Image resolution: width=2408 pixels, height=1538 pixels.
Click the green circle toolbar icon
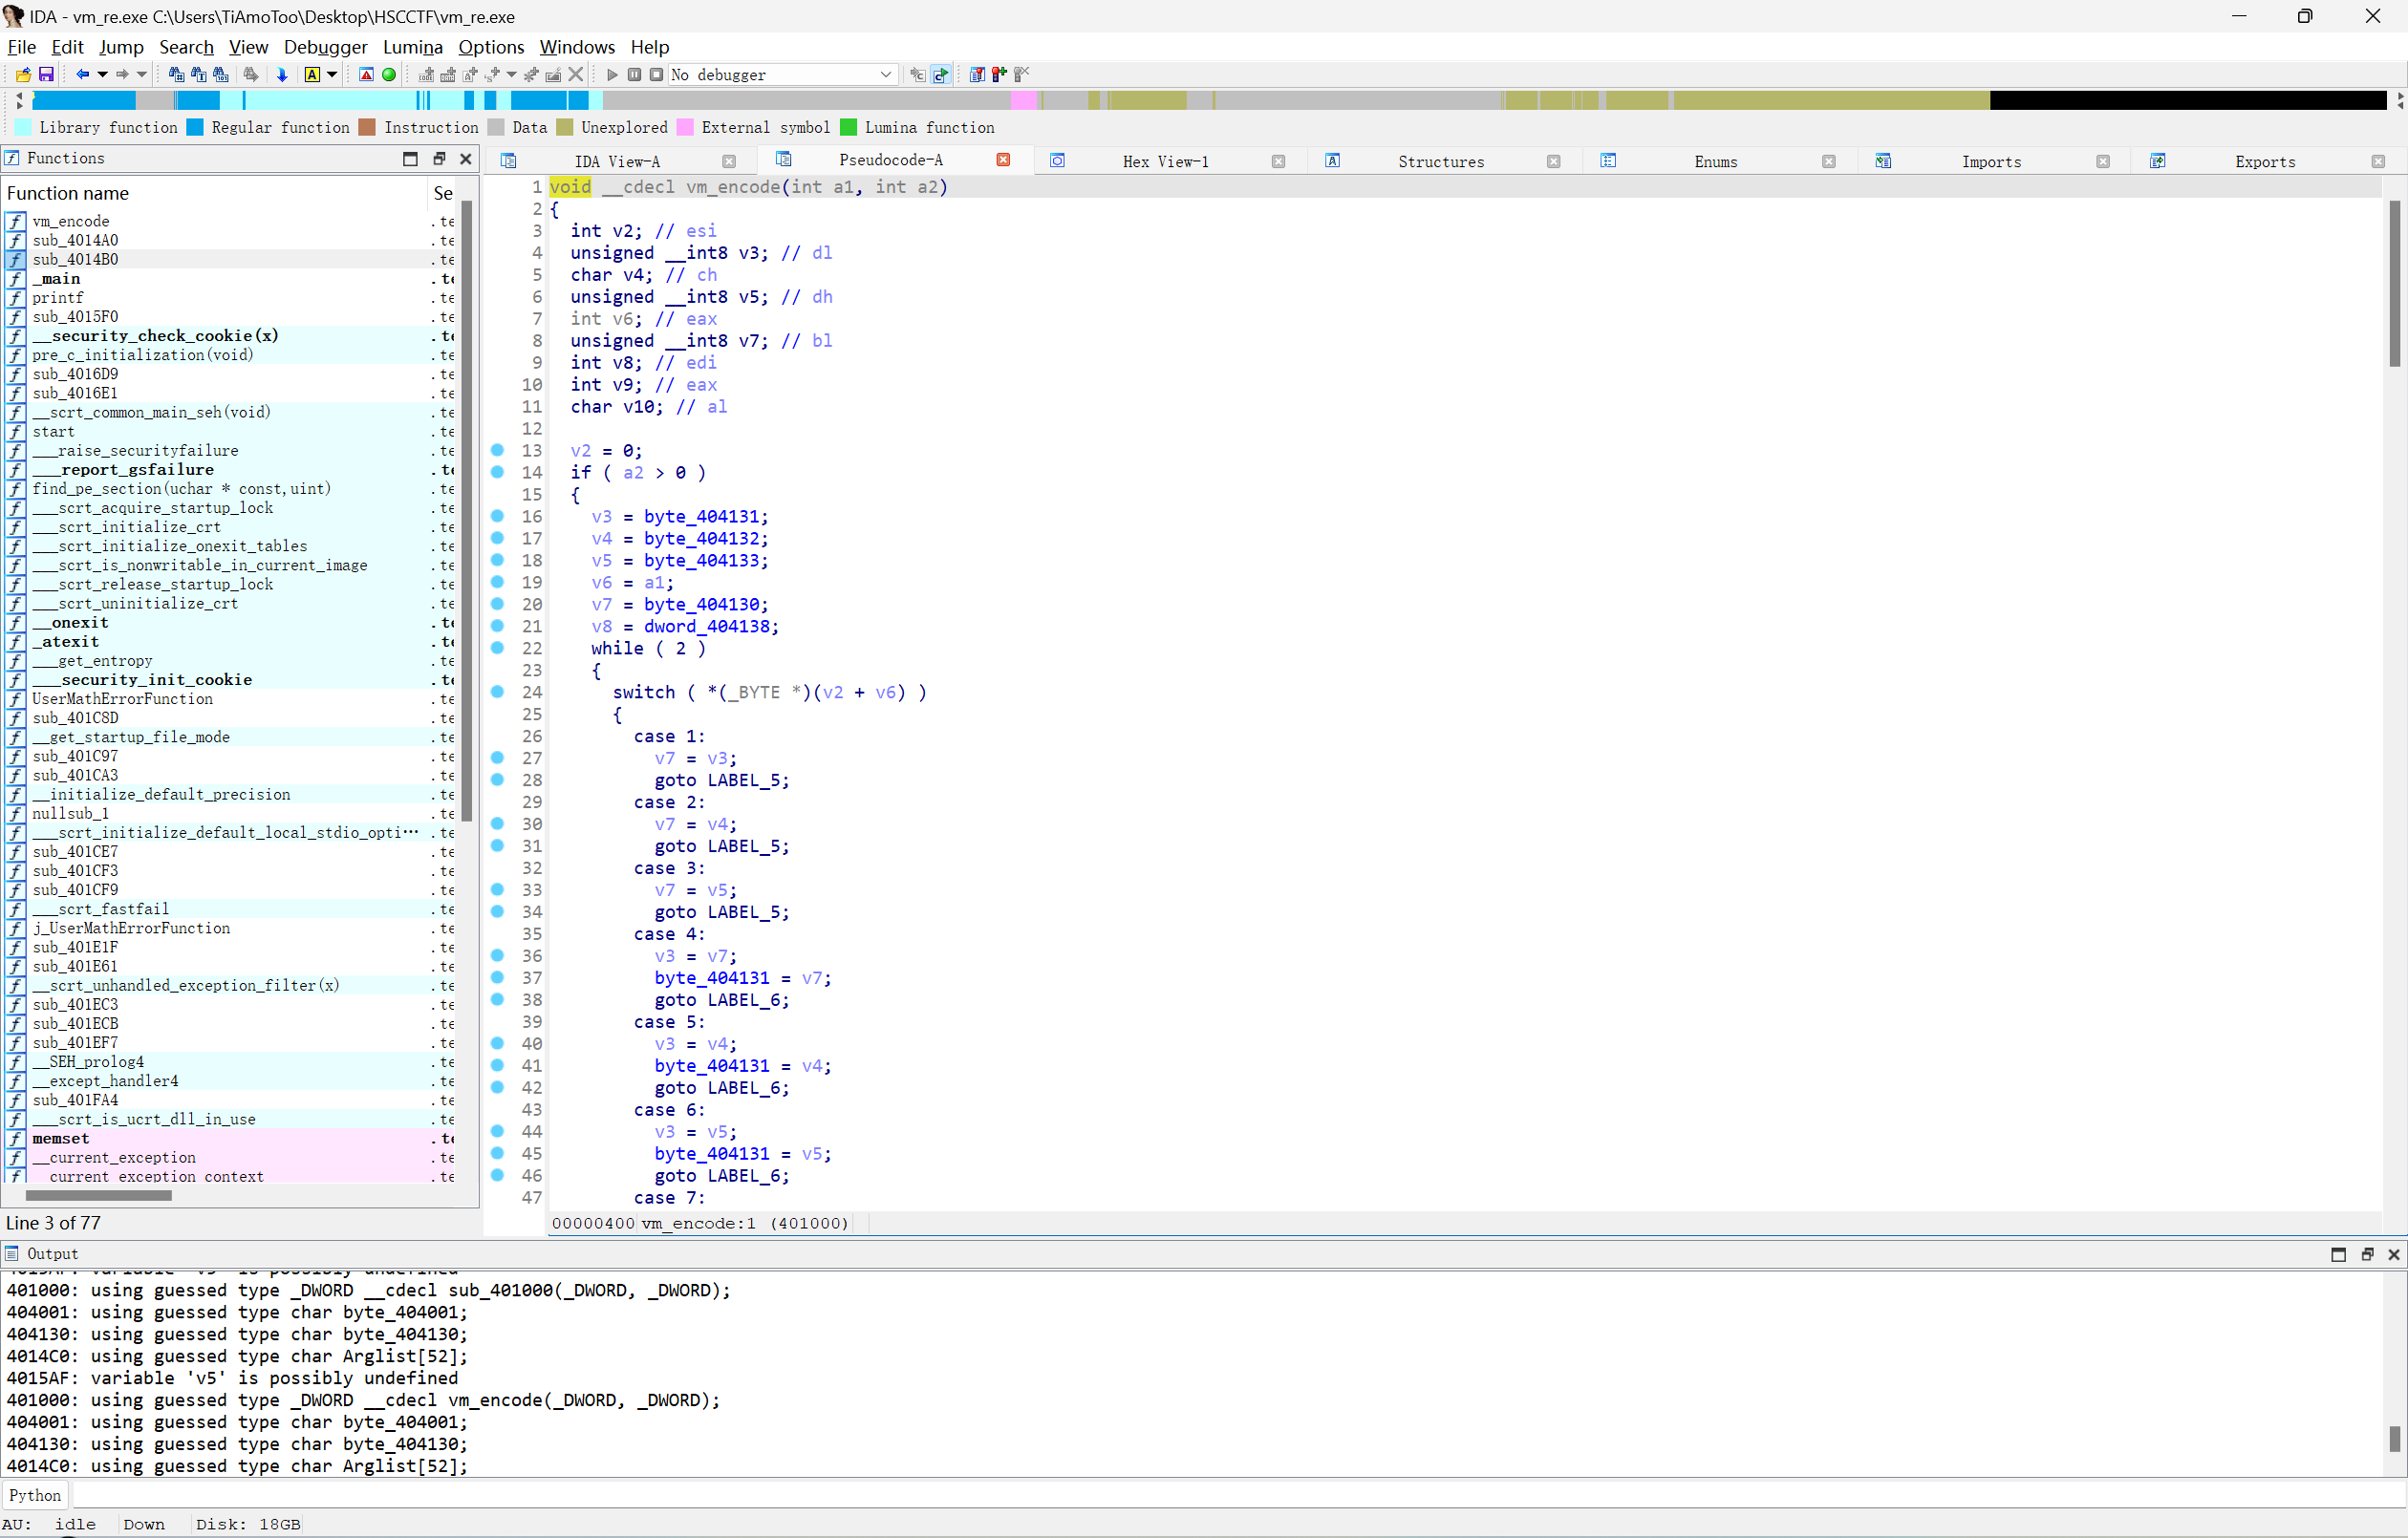(389, 74)
